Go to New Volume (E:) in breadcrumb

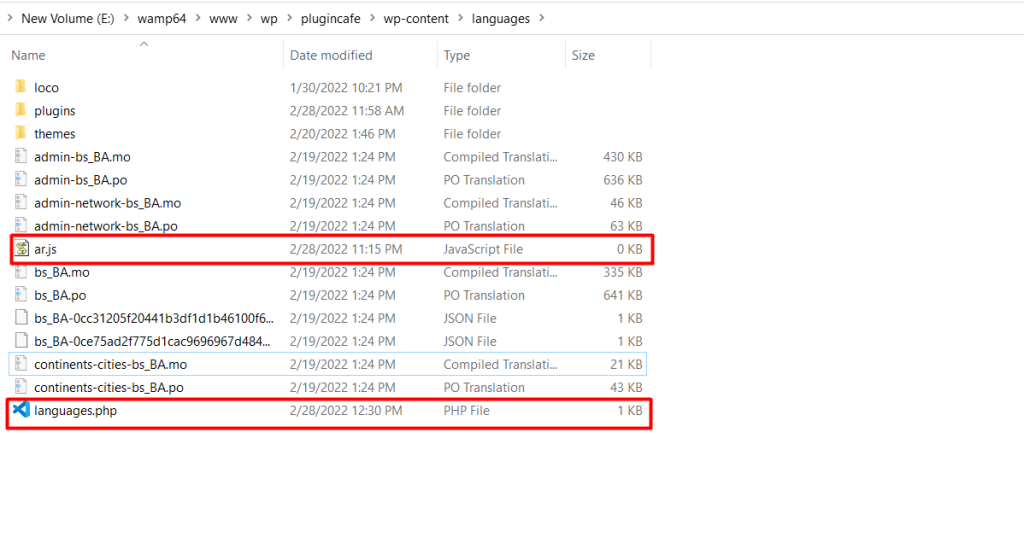(68, 18)
